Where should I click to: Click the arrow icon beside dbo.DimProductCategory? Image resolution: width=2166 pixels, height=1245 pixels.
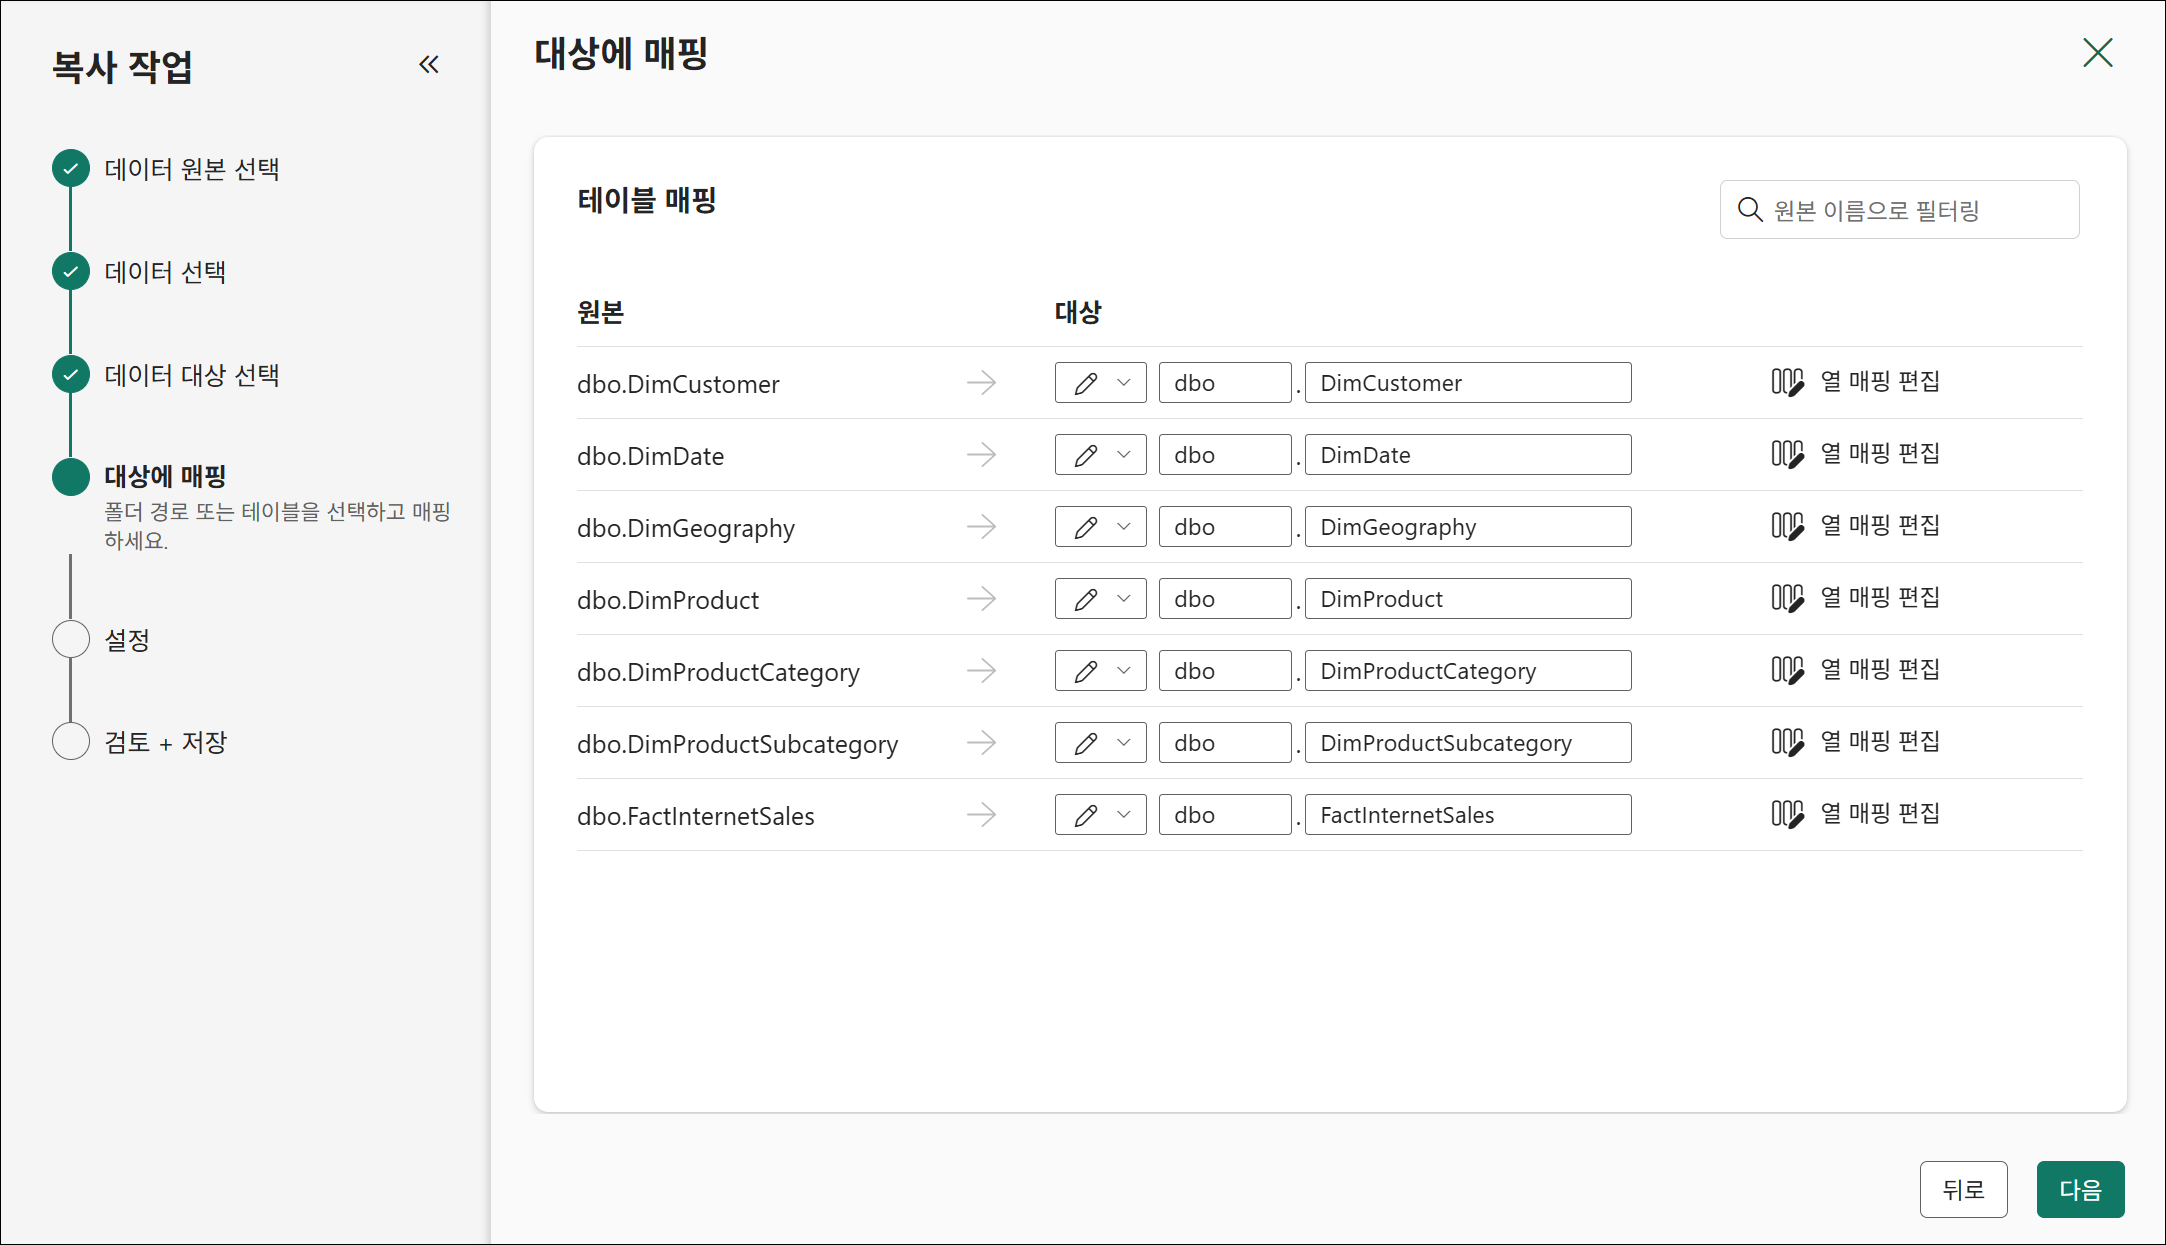981,670
